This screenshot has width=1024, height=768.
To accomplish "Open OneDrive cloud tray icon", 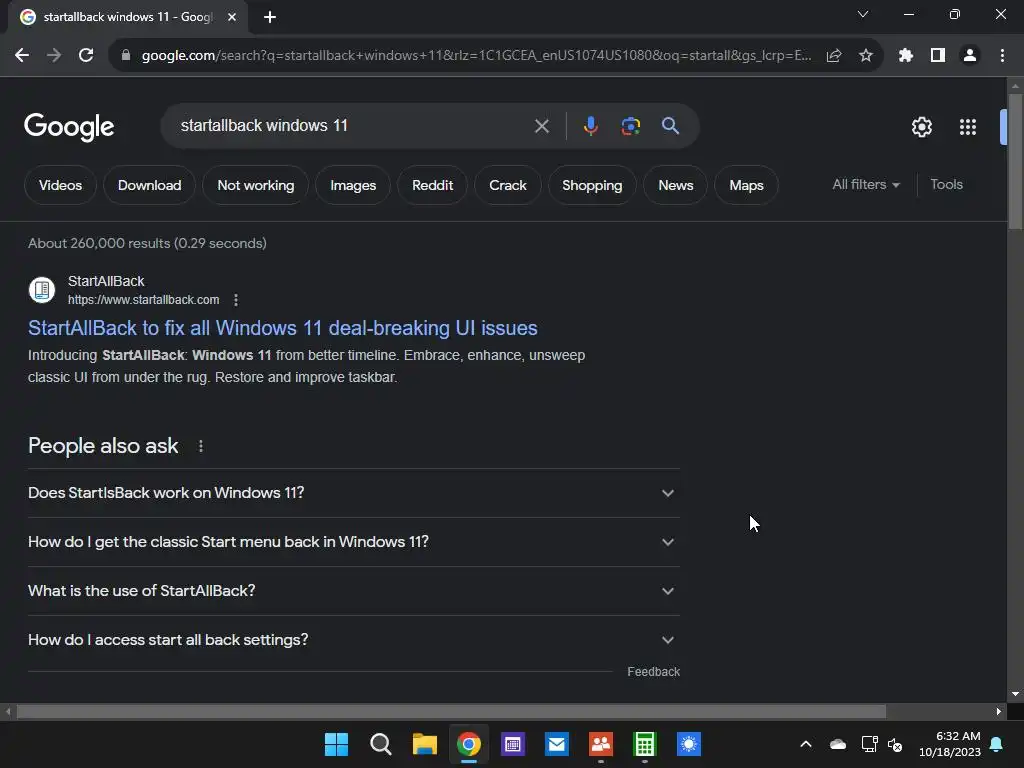I will point(837,744).
